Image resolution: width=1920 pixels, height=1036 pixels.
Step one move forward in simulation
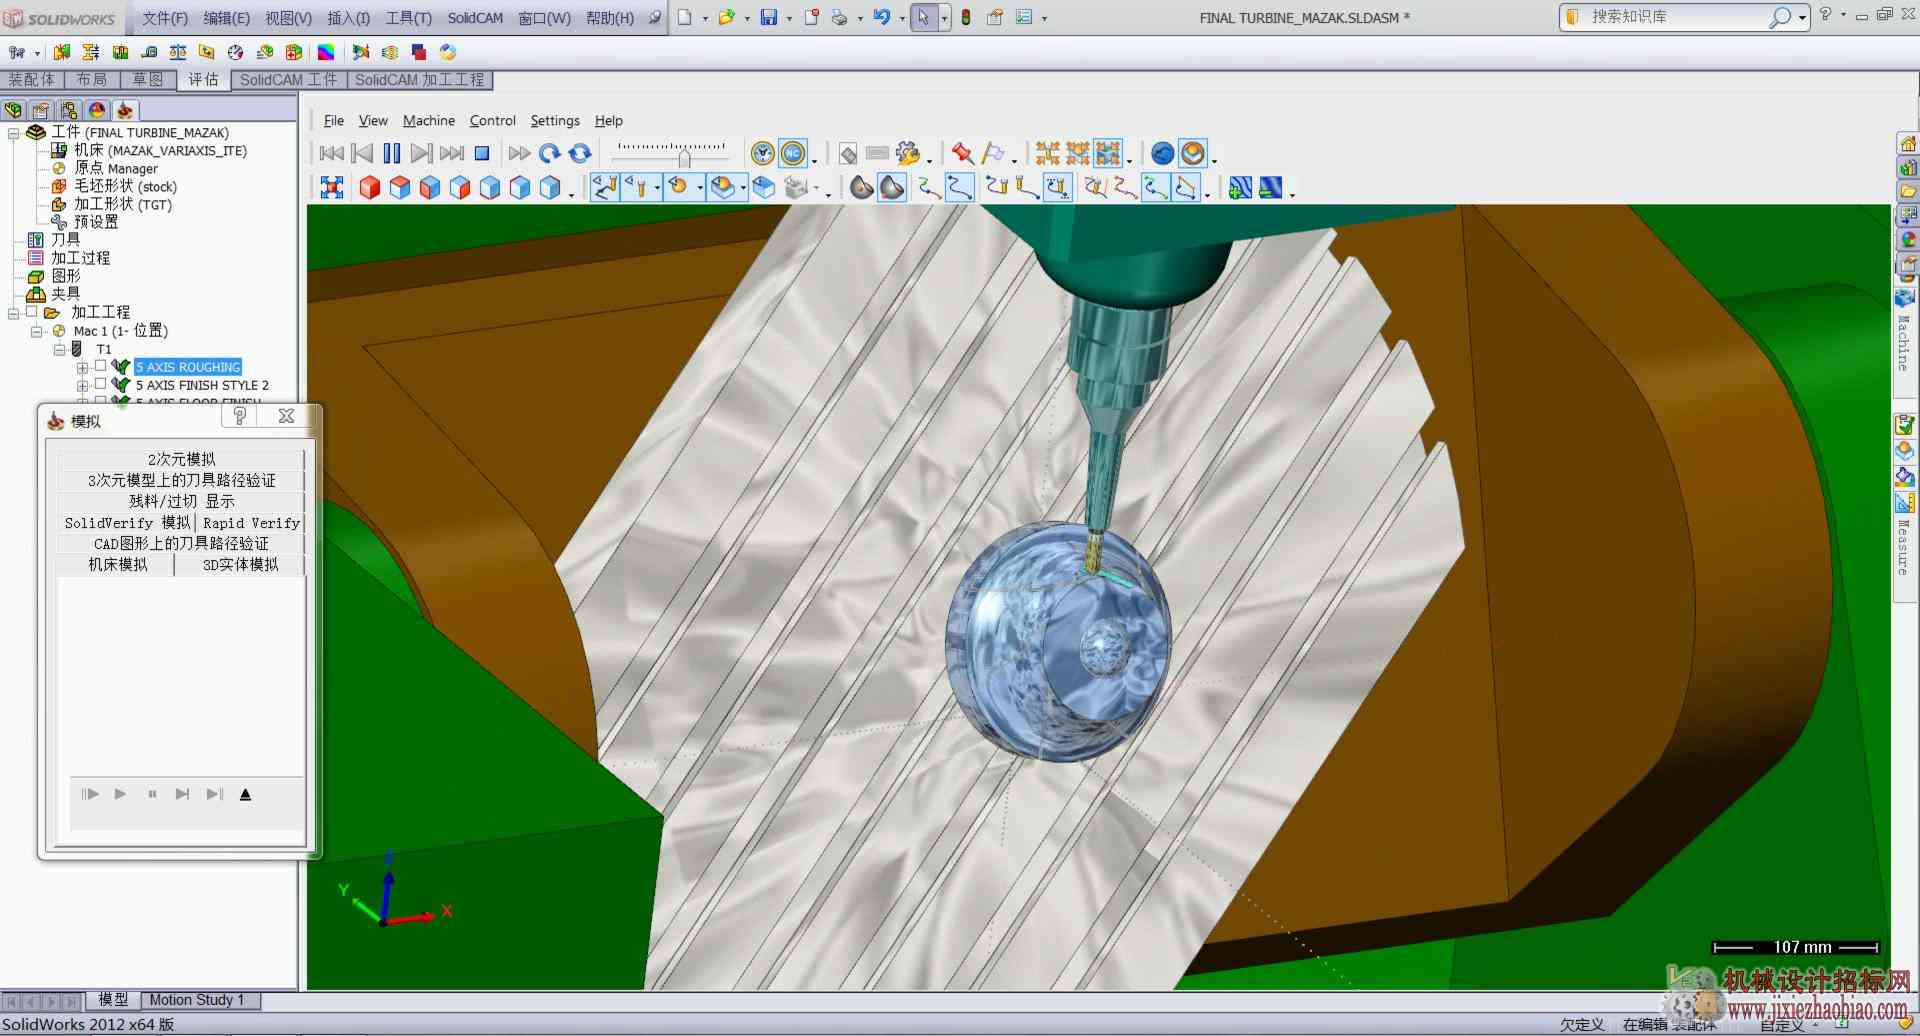click(421, 153)
